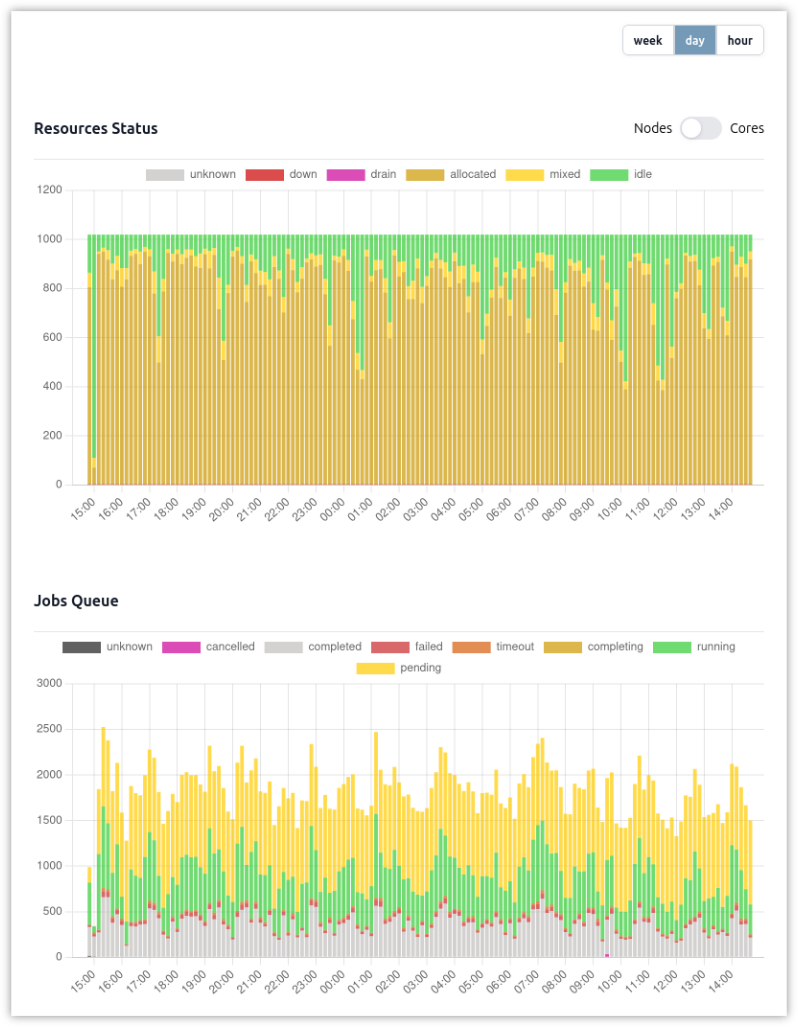Toggle the cancelled legend swatch
Viewport: 798px width, 1027px height.
point(181,647)
